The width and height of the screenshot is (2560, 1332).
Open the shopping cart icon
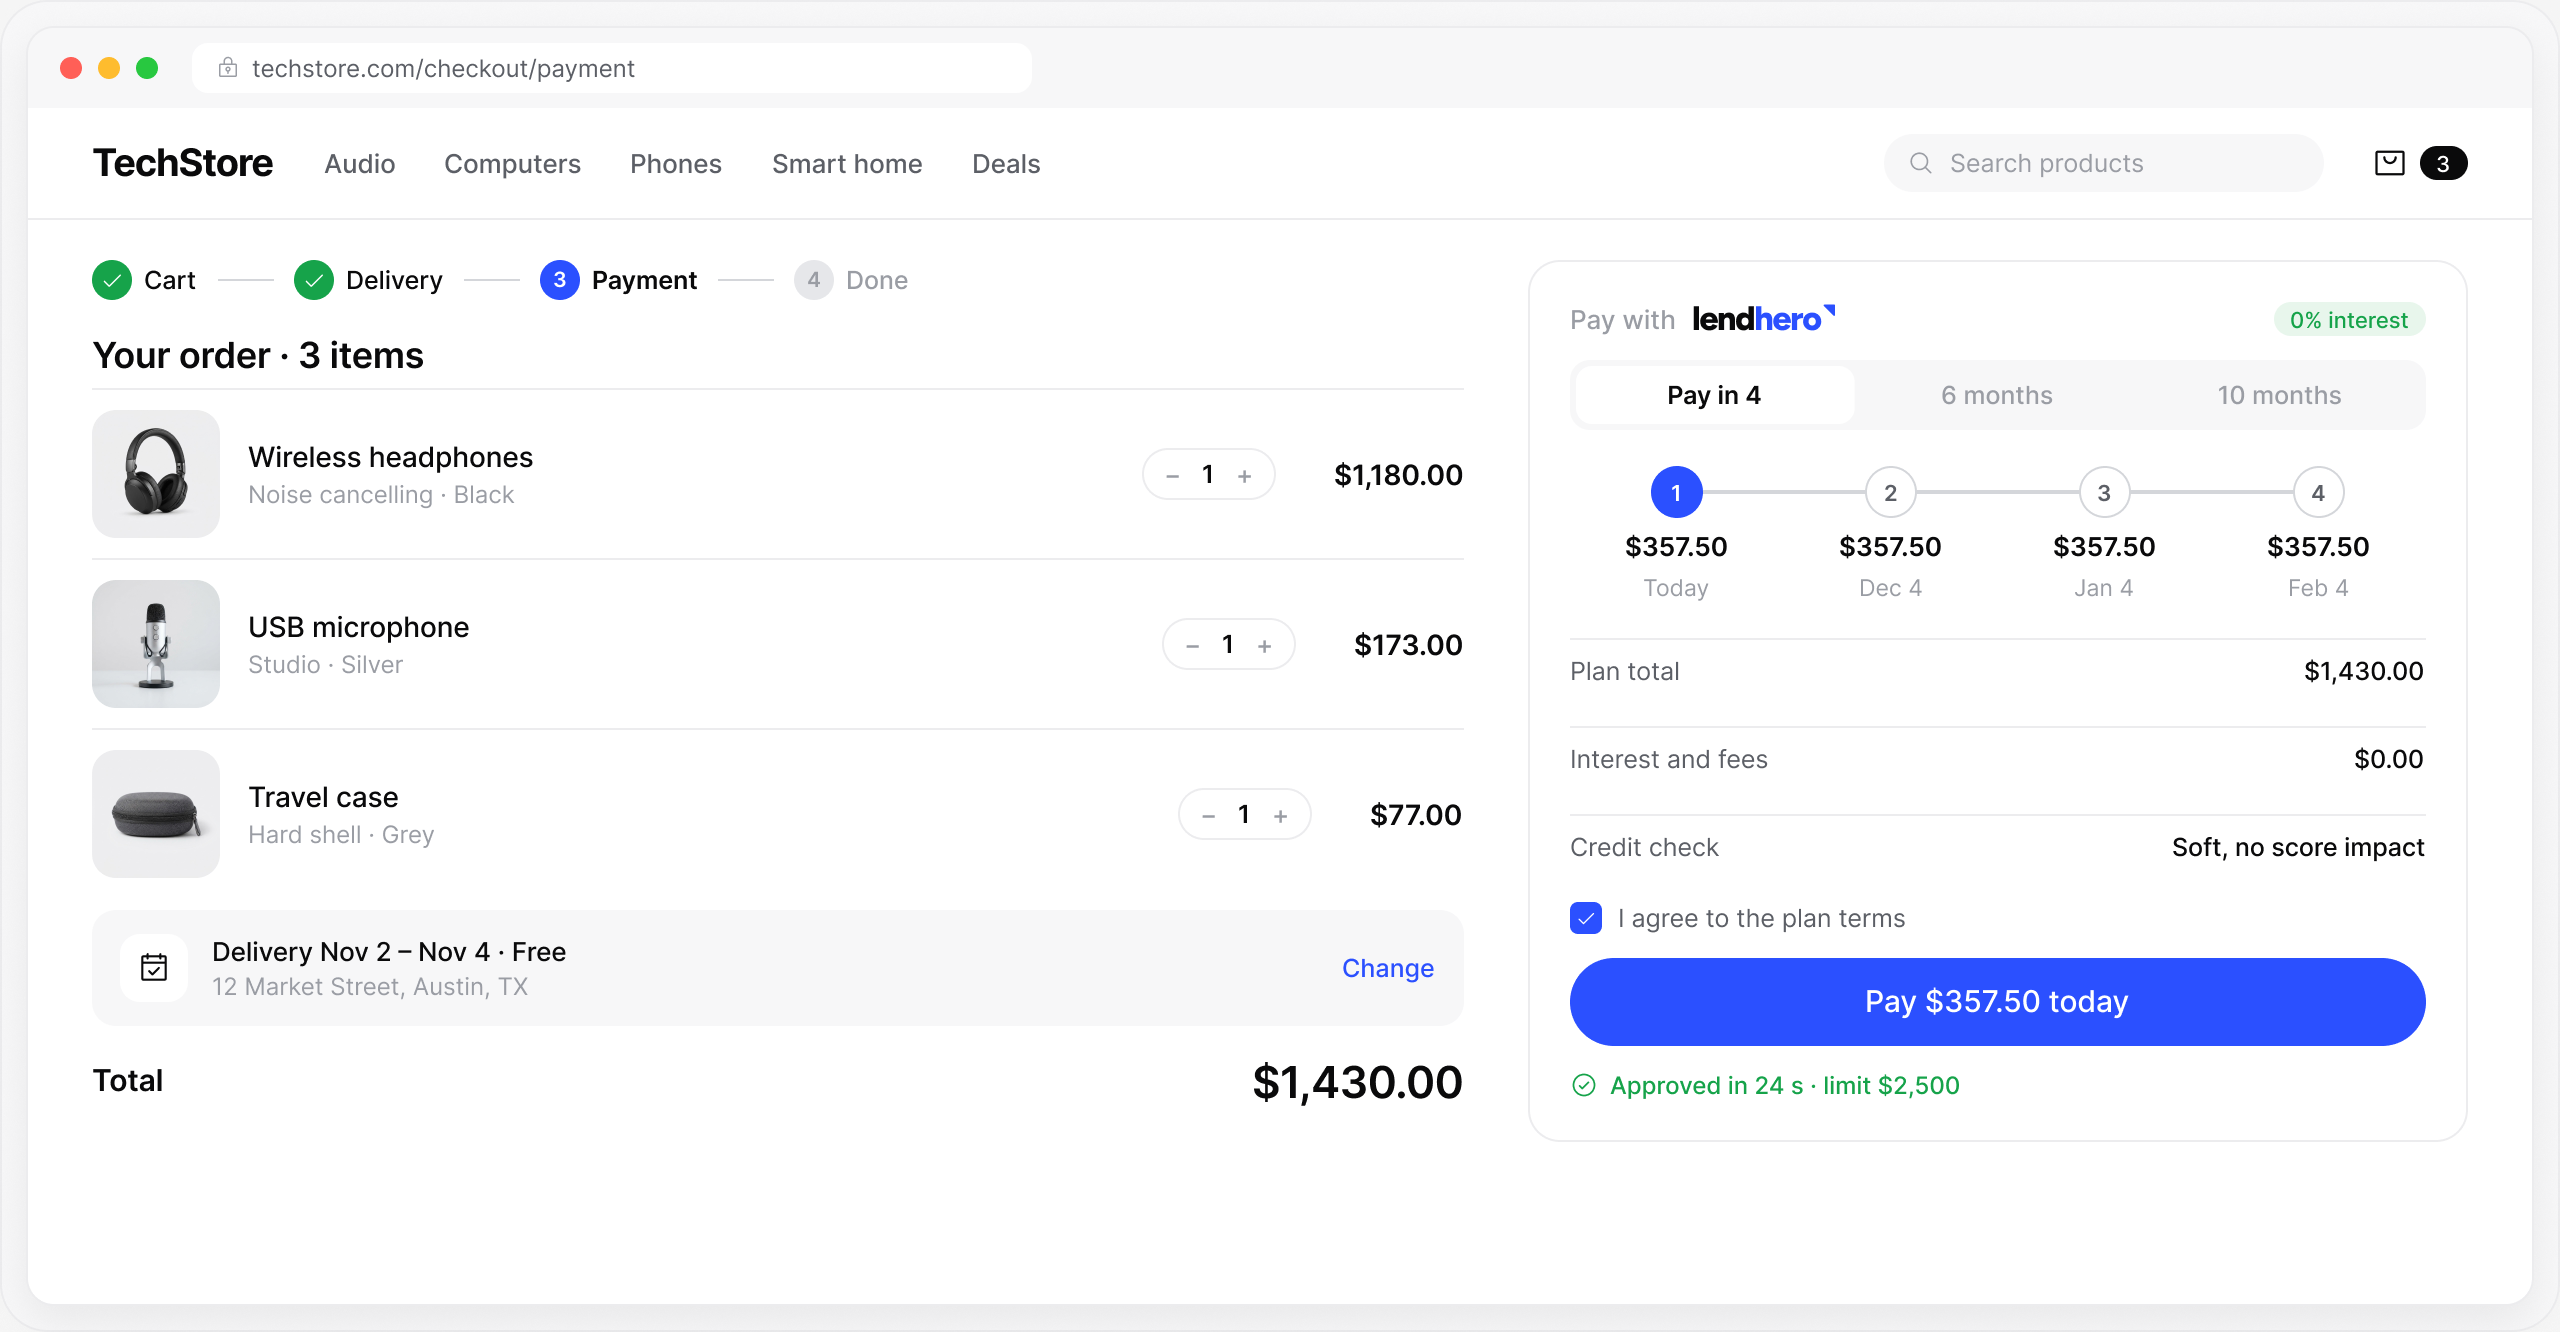tap(2389, 163)
